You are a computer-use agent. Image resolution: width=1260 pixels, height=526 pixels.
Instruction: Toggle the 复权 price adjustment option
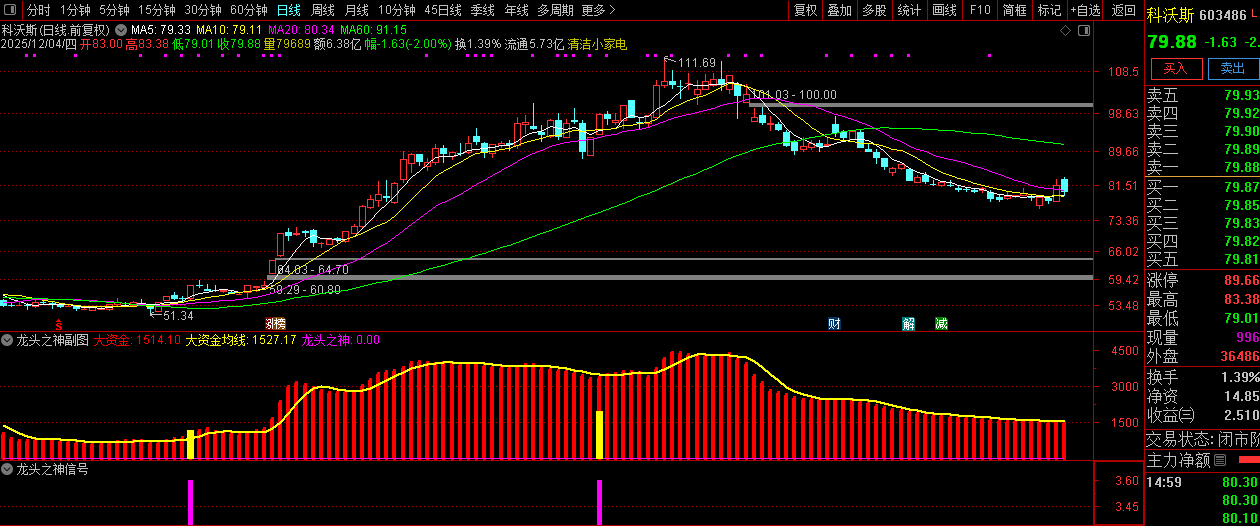tap(804, 10)
